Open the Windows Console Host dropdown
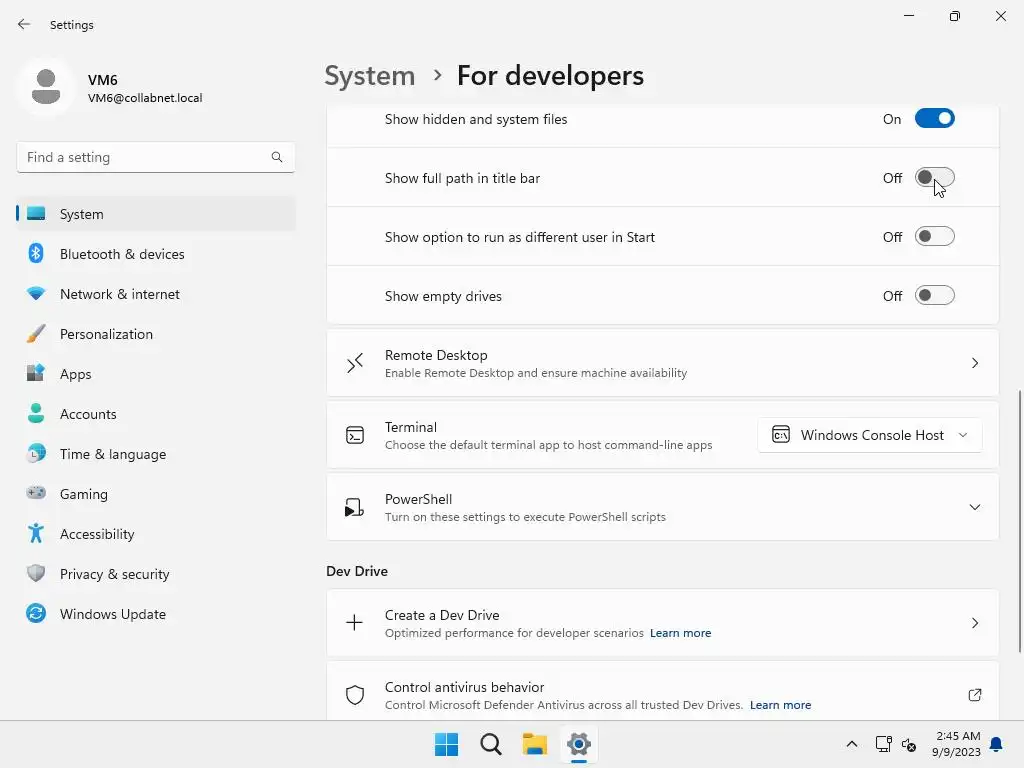Screen dimensions: 1024x768 [x=870, y=435]
